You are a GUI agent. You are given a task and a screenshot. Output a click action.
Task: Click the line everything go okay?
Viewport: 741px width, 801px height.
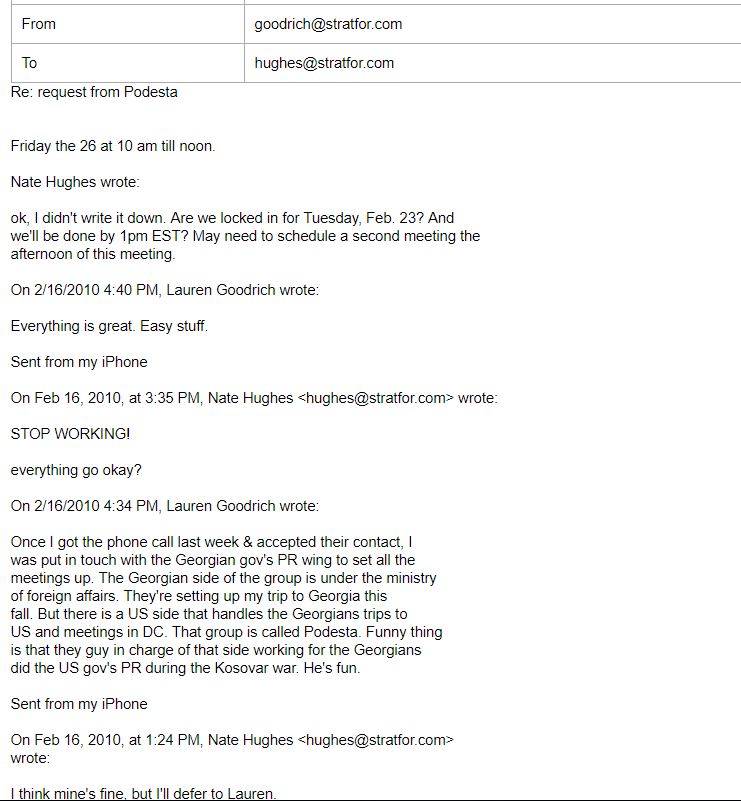pyautogui.click(x=76, y=470)
